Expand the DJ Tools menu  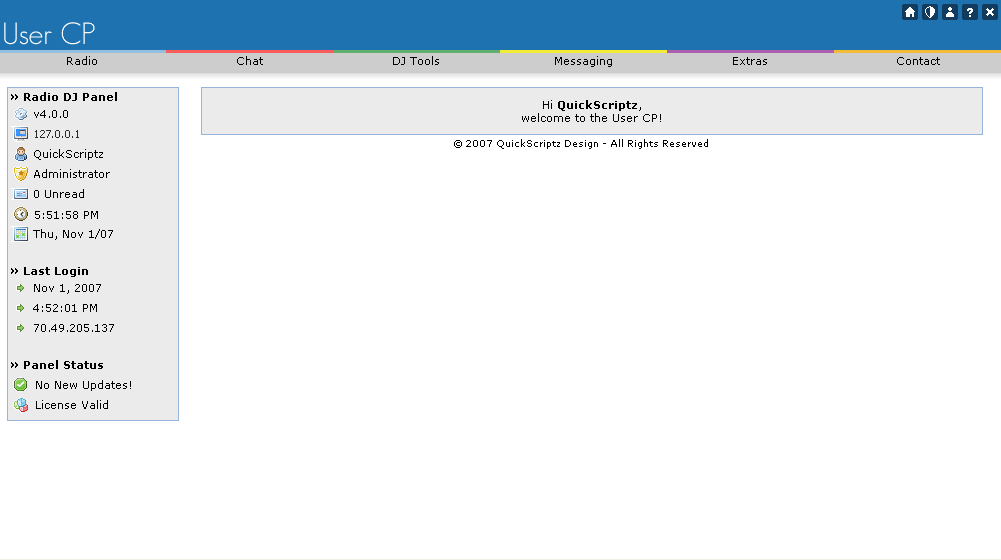click(416, 61)
